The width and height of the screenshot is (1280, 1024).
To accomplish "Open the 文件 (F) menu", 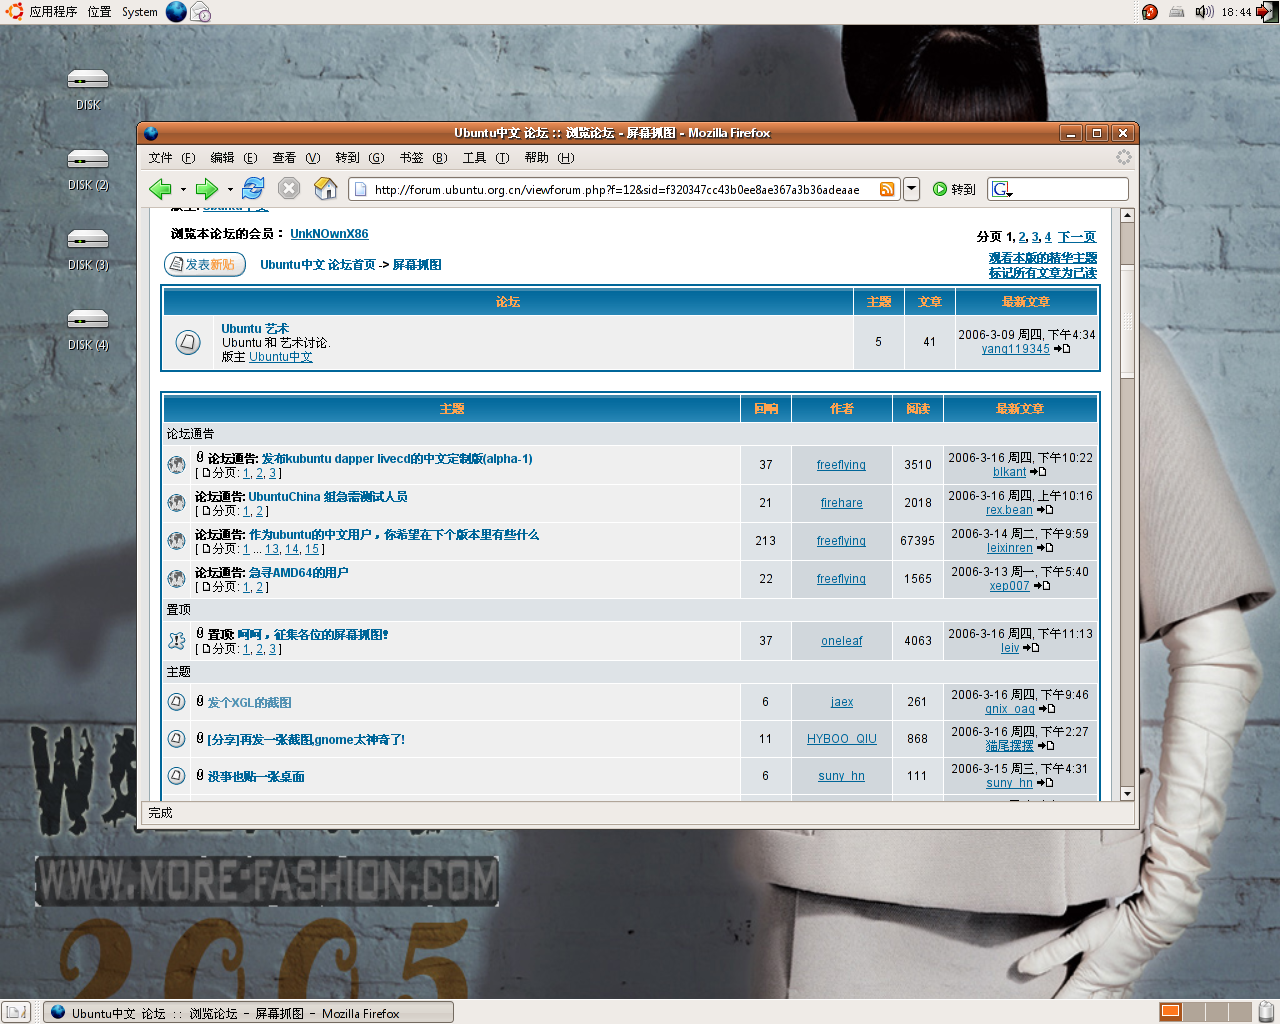I will pos(172,158).
